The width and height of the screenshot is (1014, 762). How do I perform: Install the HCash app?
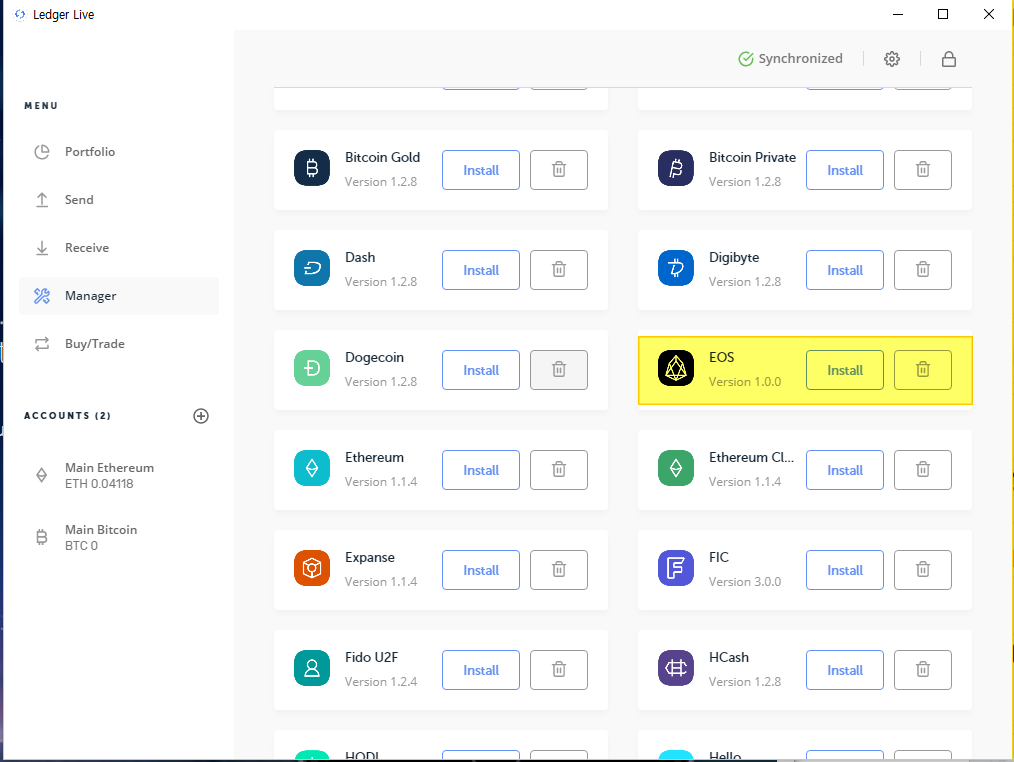845,670
